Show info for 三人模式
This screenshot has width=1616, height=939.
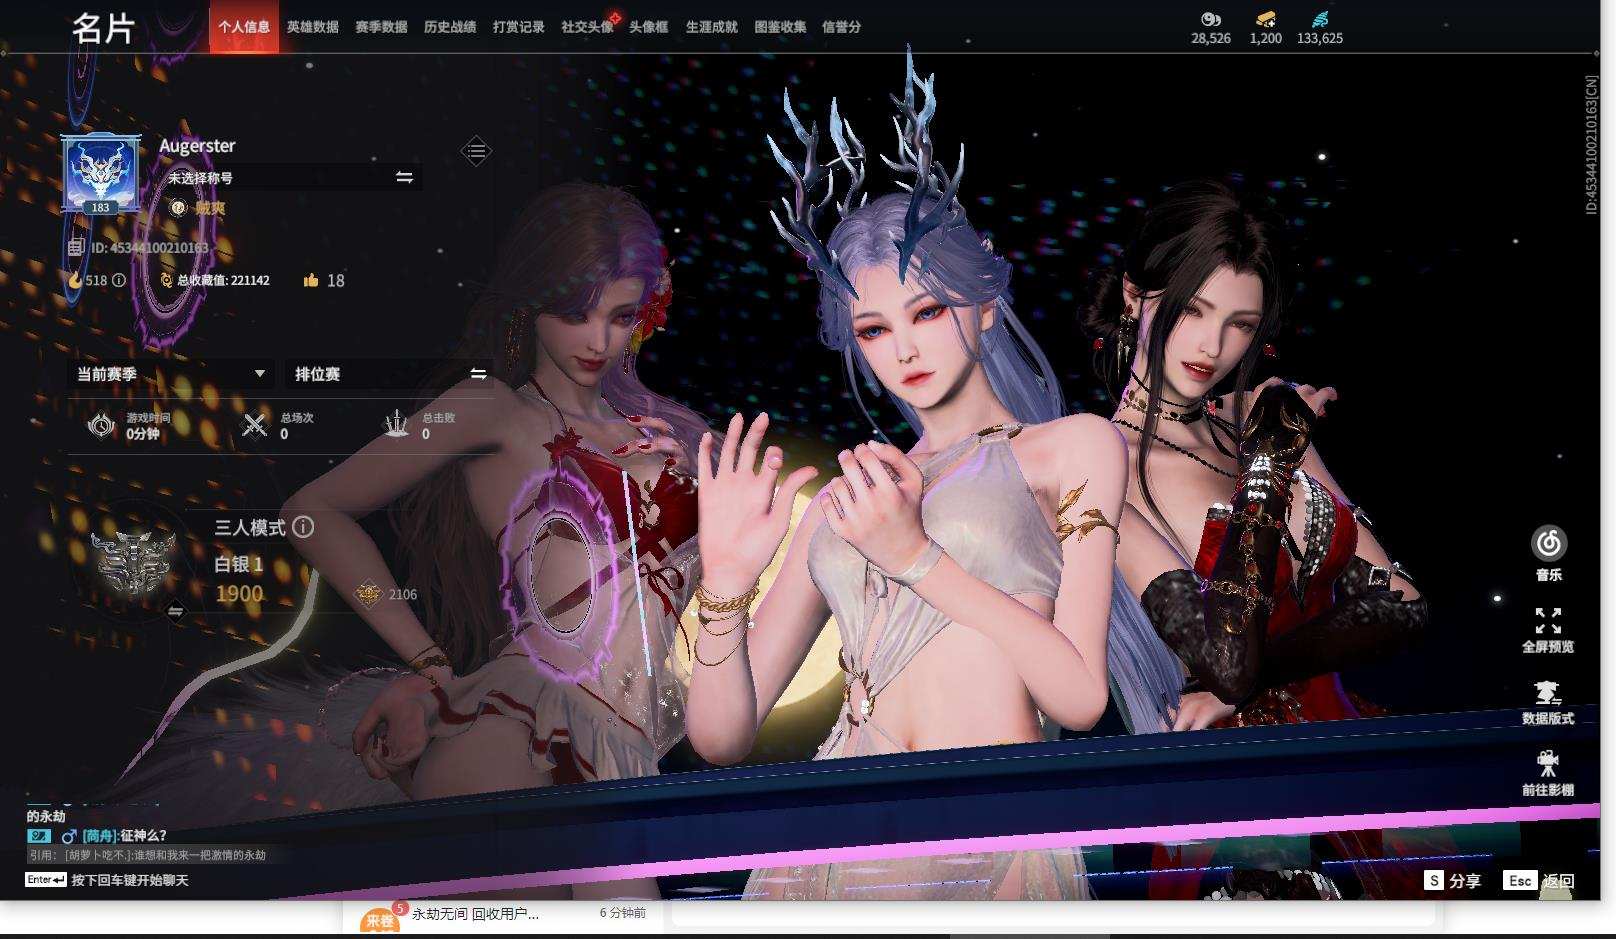click(x=303, y=527)
